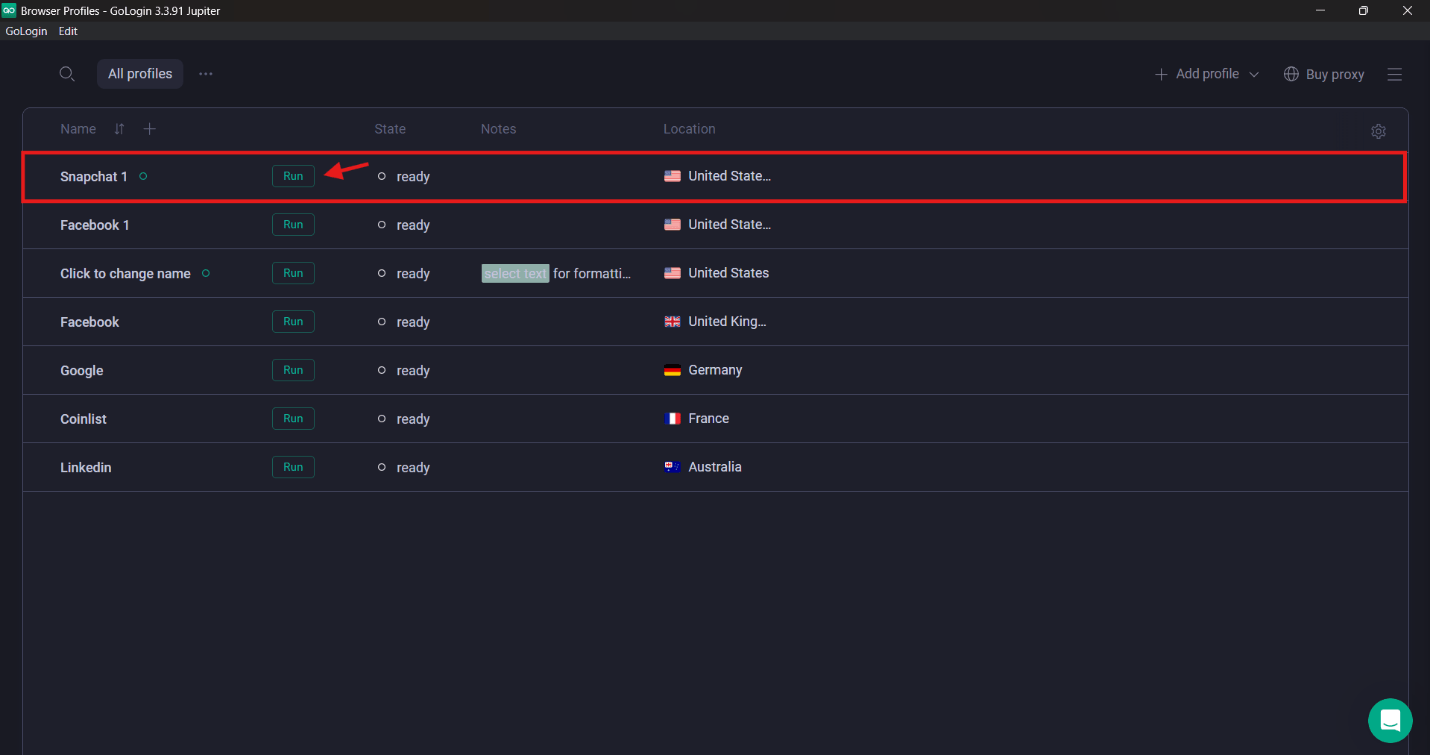Select the Snapchat 1 profile name

(x=94, y=176)
